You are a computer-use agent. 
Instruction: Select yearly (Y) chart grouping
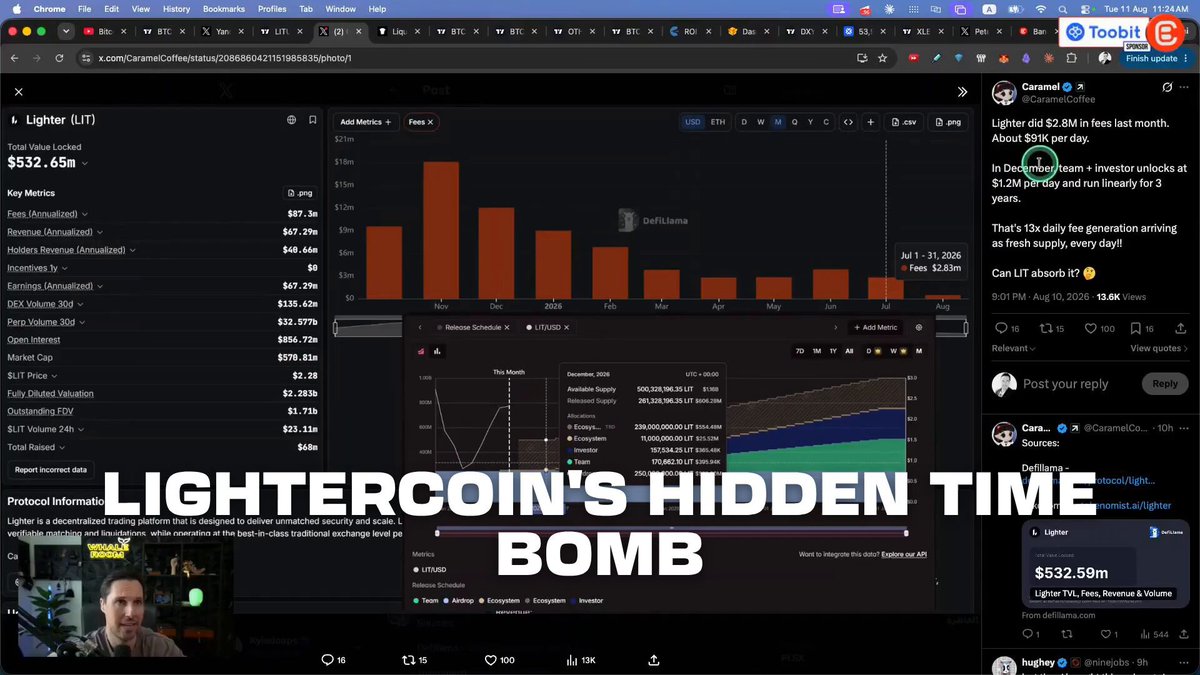pos(811,122)
